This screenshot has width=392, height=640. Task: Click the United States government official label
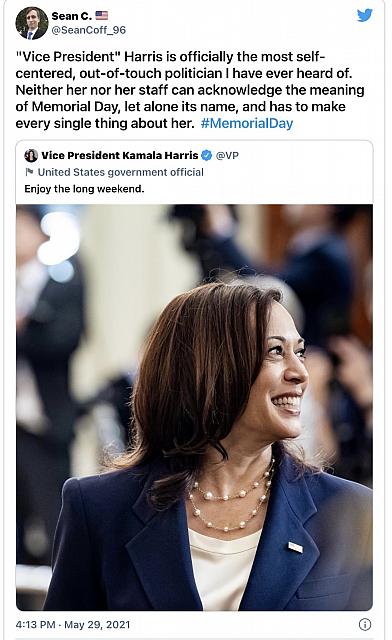121,172
